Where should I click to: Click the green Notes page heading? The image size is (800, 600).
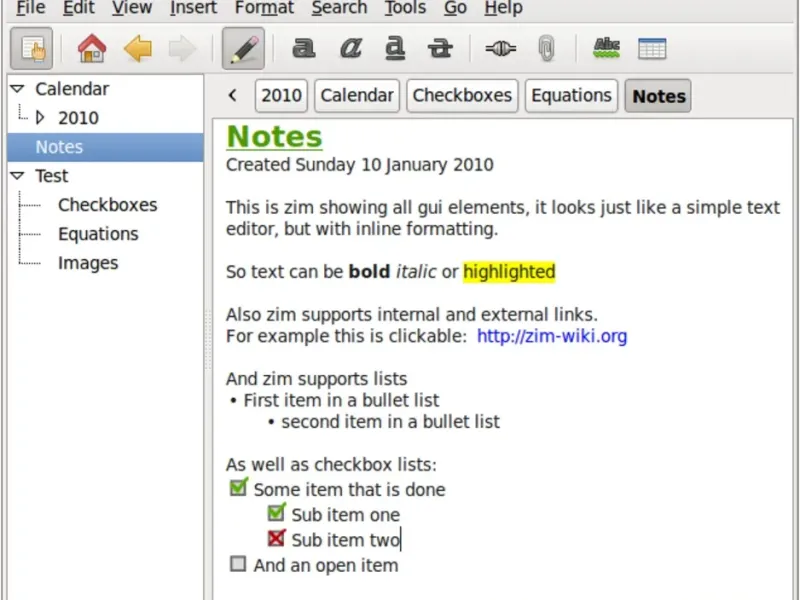pos(274,137)
